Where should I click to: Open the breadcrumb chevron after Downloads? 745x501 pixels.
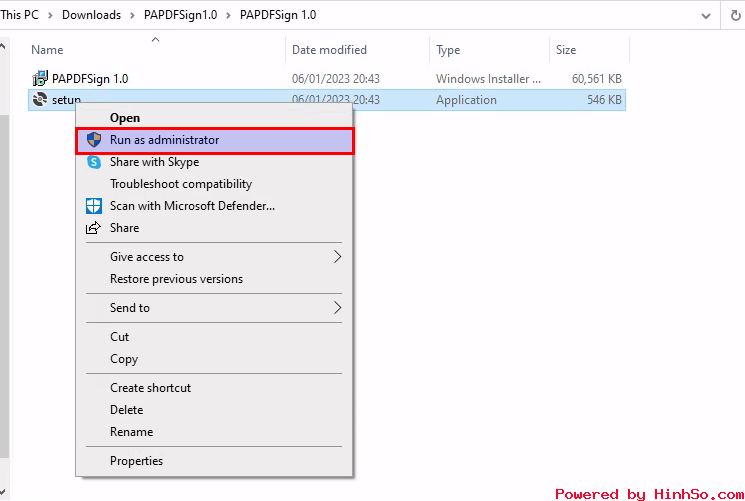click(133, 15)
